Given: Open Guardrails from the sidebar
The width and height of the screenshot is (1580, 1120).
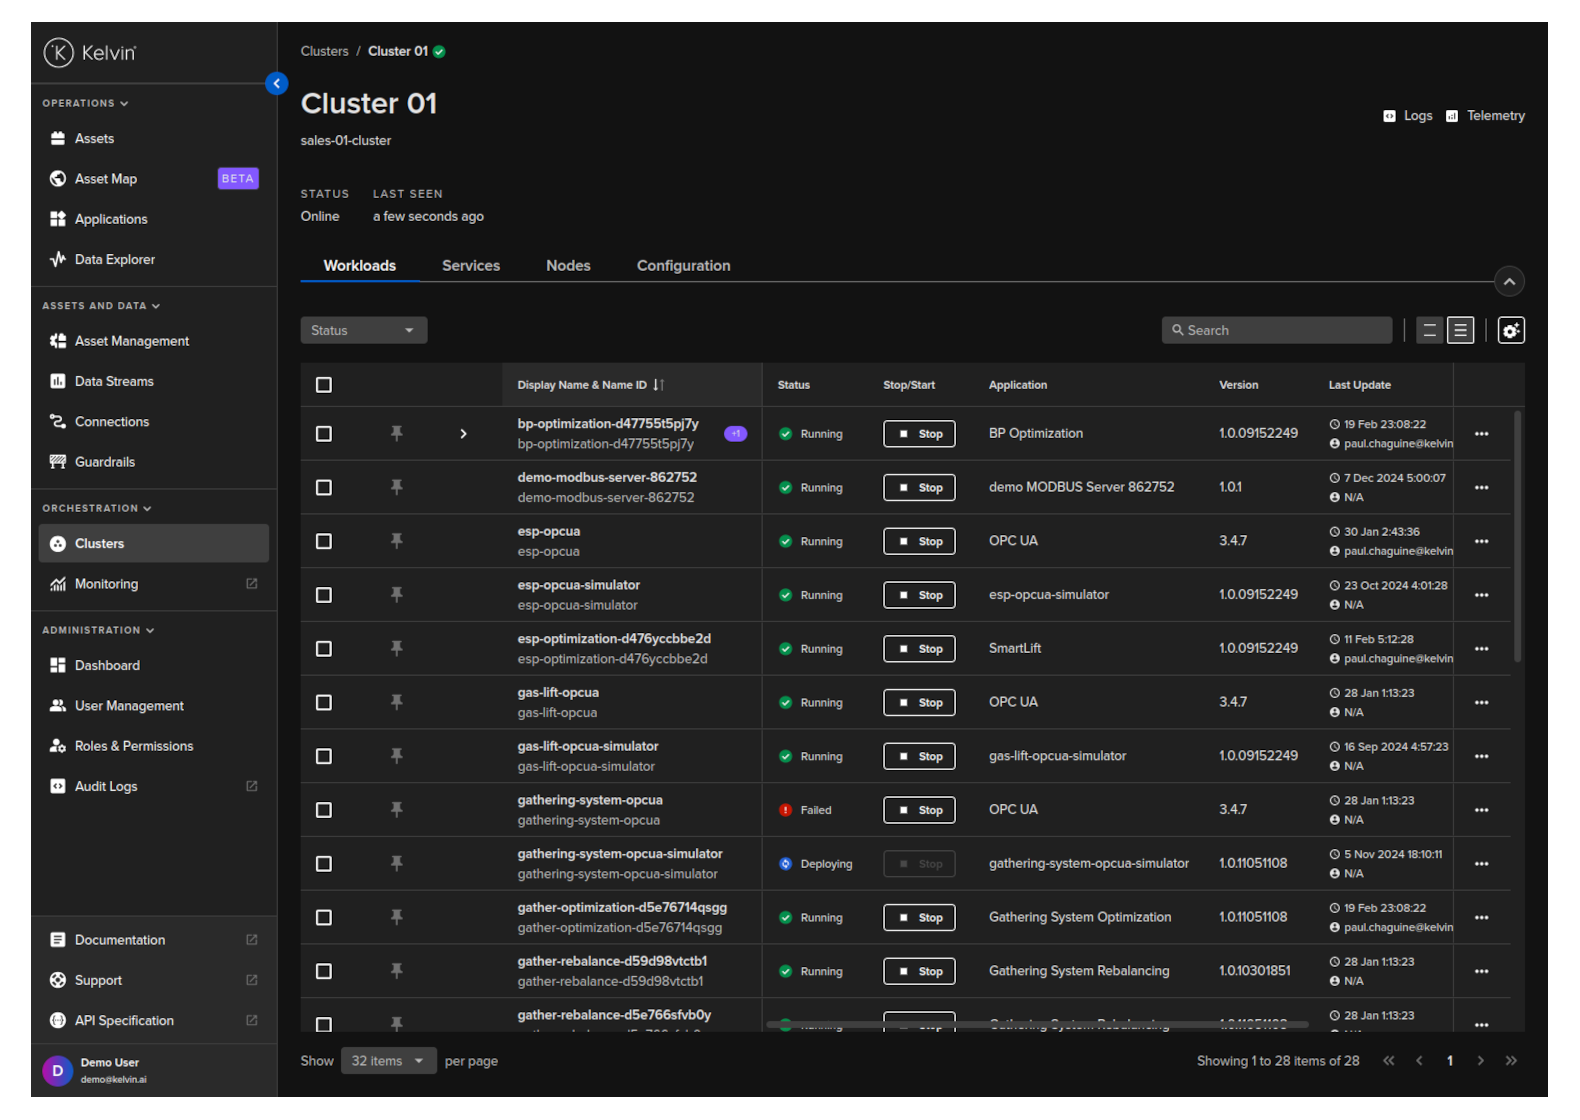Looking at the screenshot, I should coord(104,462).
